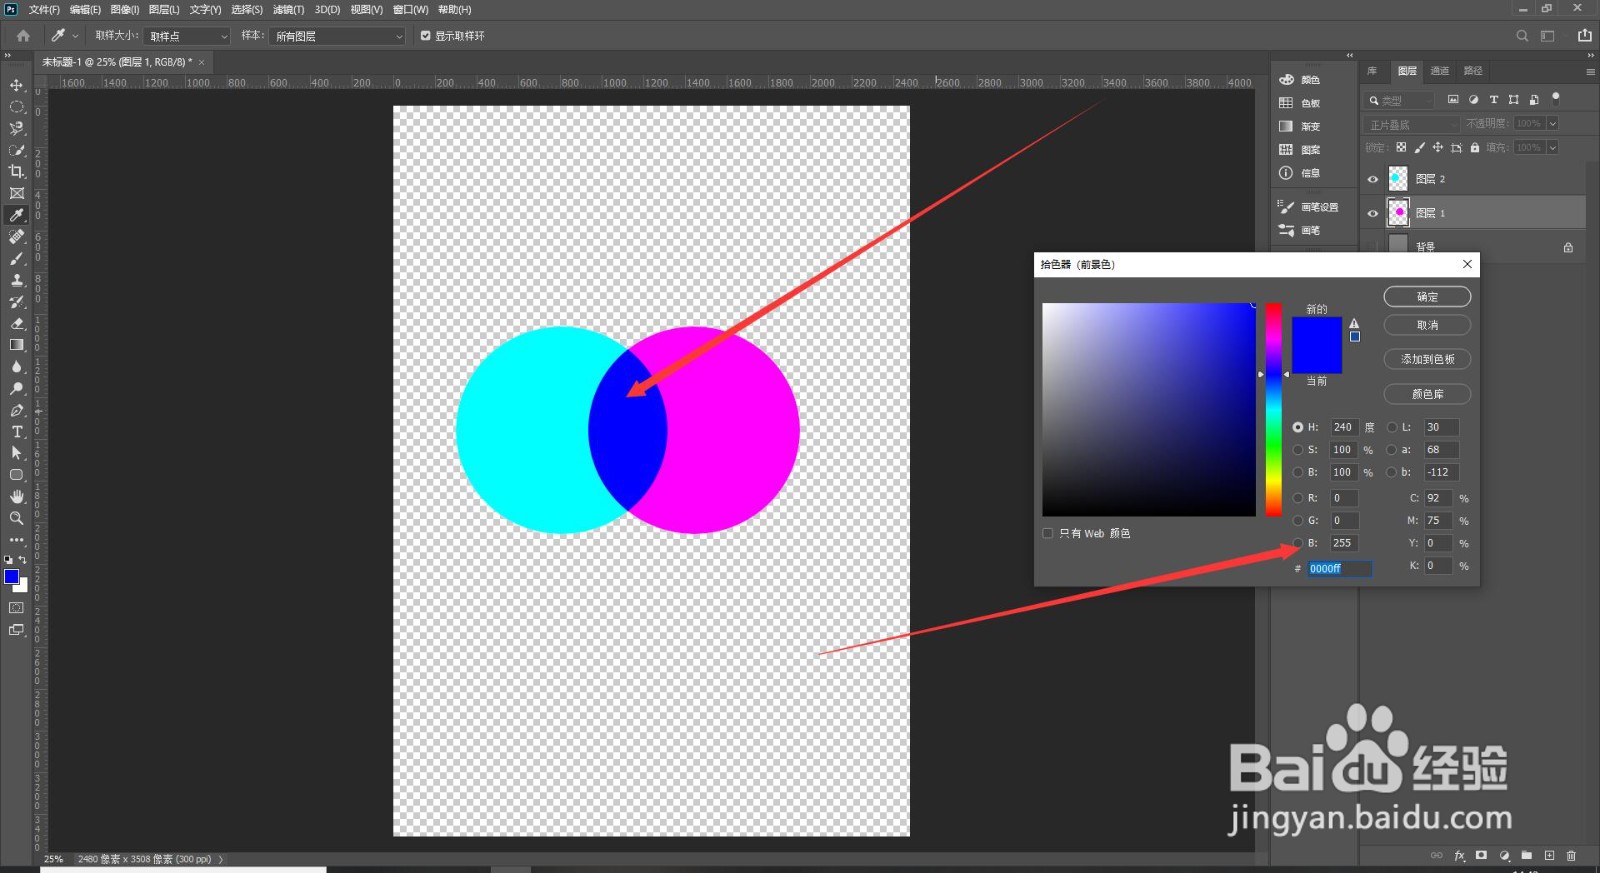Image resolution: width=1600 pixels, height=873 pixels.
Task: Click the 确定 OK button
Action: 1427,297
